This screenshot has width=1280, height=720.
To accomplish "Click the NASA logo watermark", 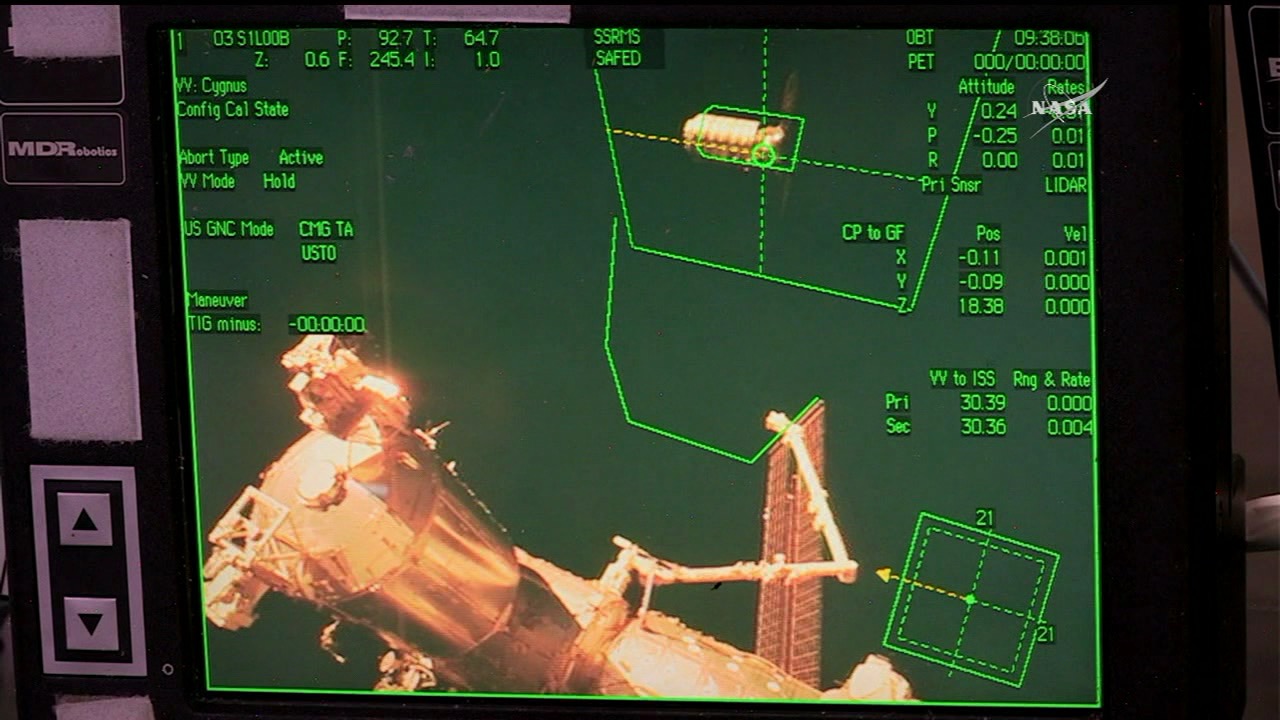I will [x=1066, y=105].
